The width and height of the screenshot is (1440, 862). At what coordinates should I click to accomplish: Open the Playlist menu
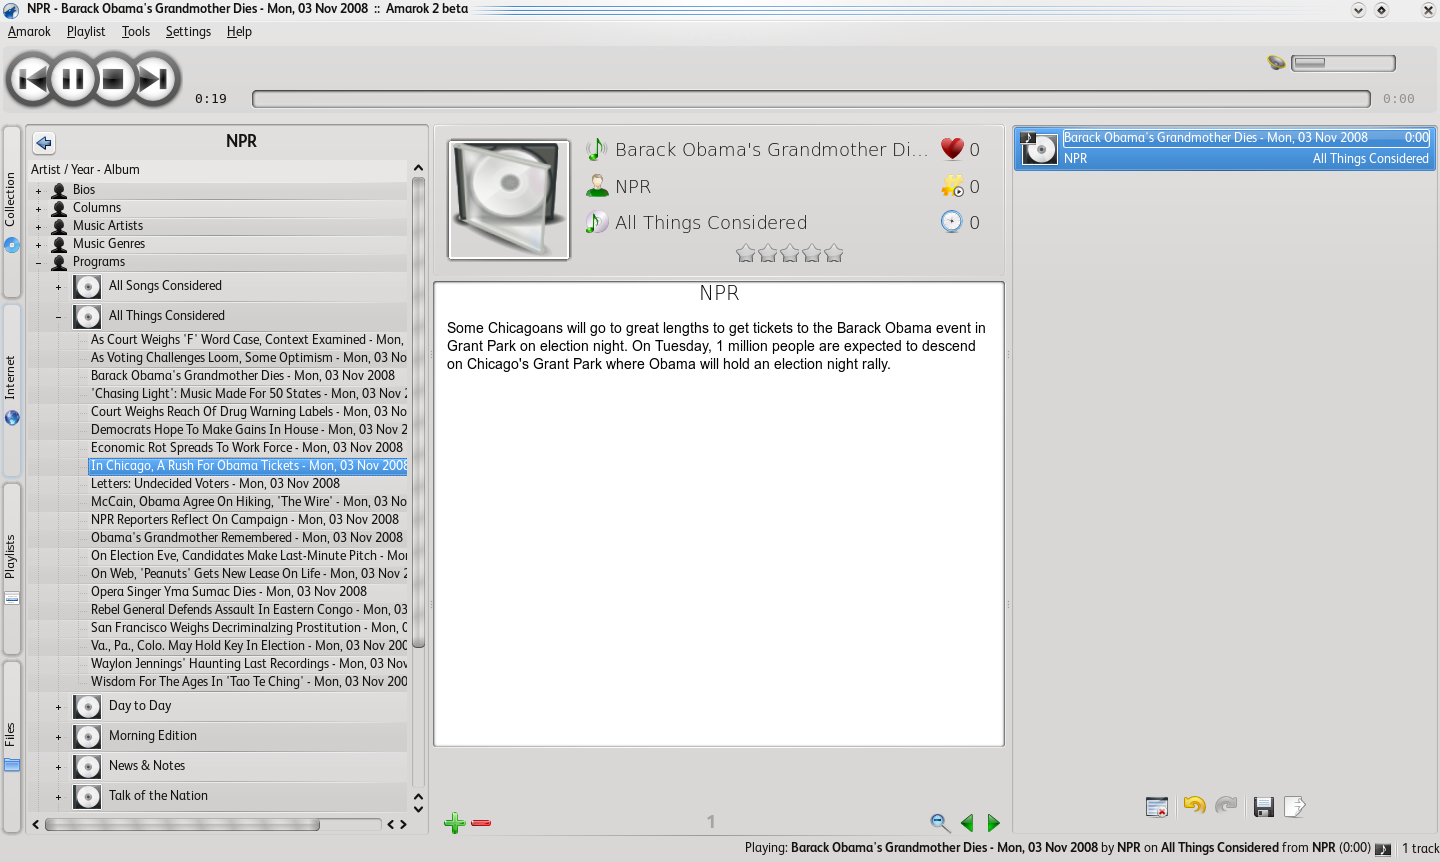click(x=86, y=31)
